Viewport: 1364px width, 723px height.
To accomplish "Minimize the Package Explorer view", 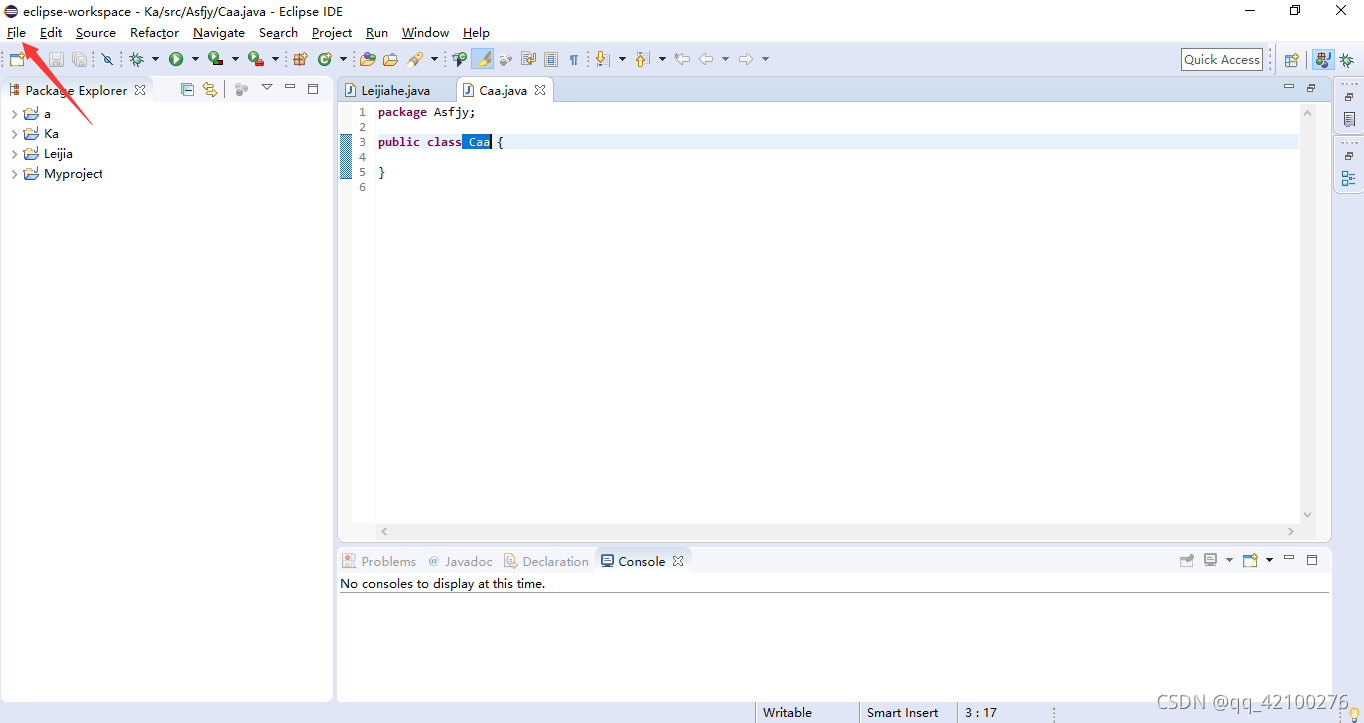I will [290, 88].
